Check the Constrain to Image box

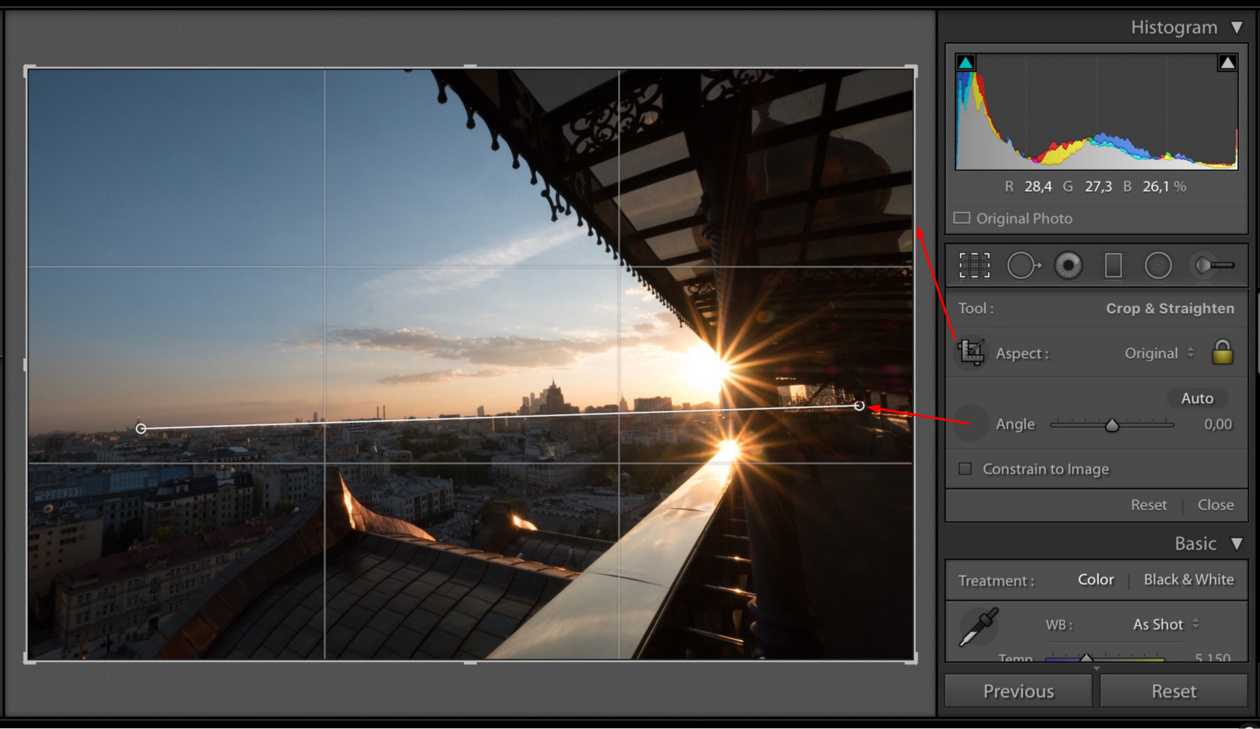tap(965, 469)
